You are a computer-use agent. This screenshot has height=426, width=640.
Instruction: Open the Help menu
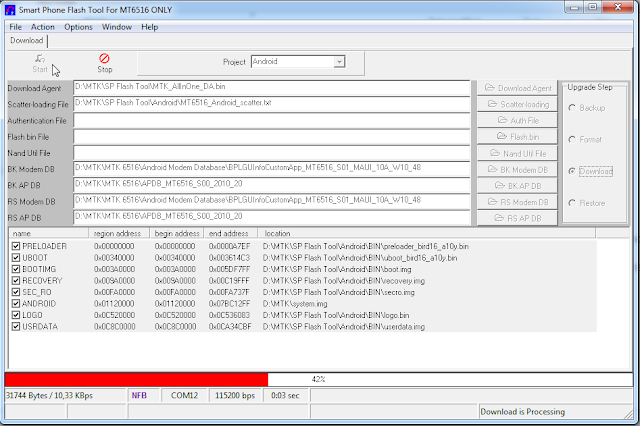click(x=149, y=27)
